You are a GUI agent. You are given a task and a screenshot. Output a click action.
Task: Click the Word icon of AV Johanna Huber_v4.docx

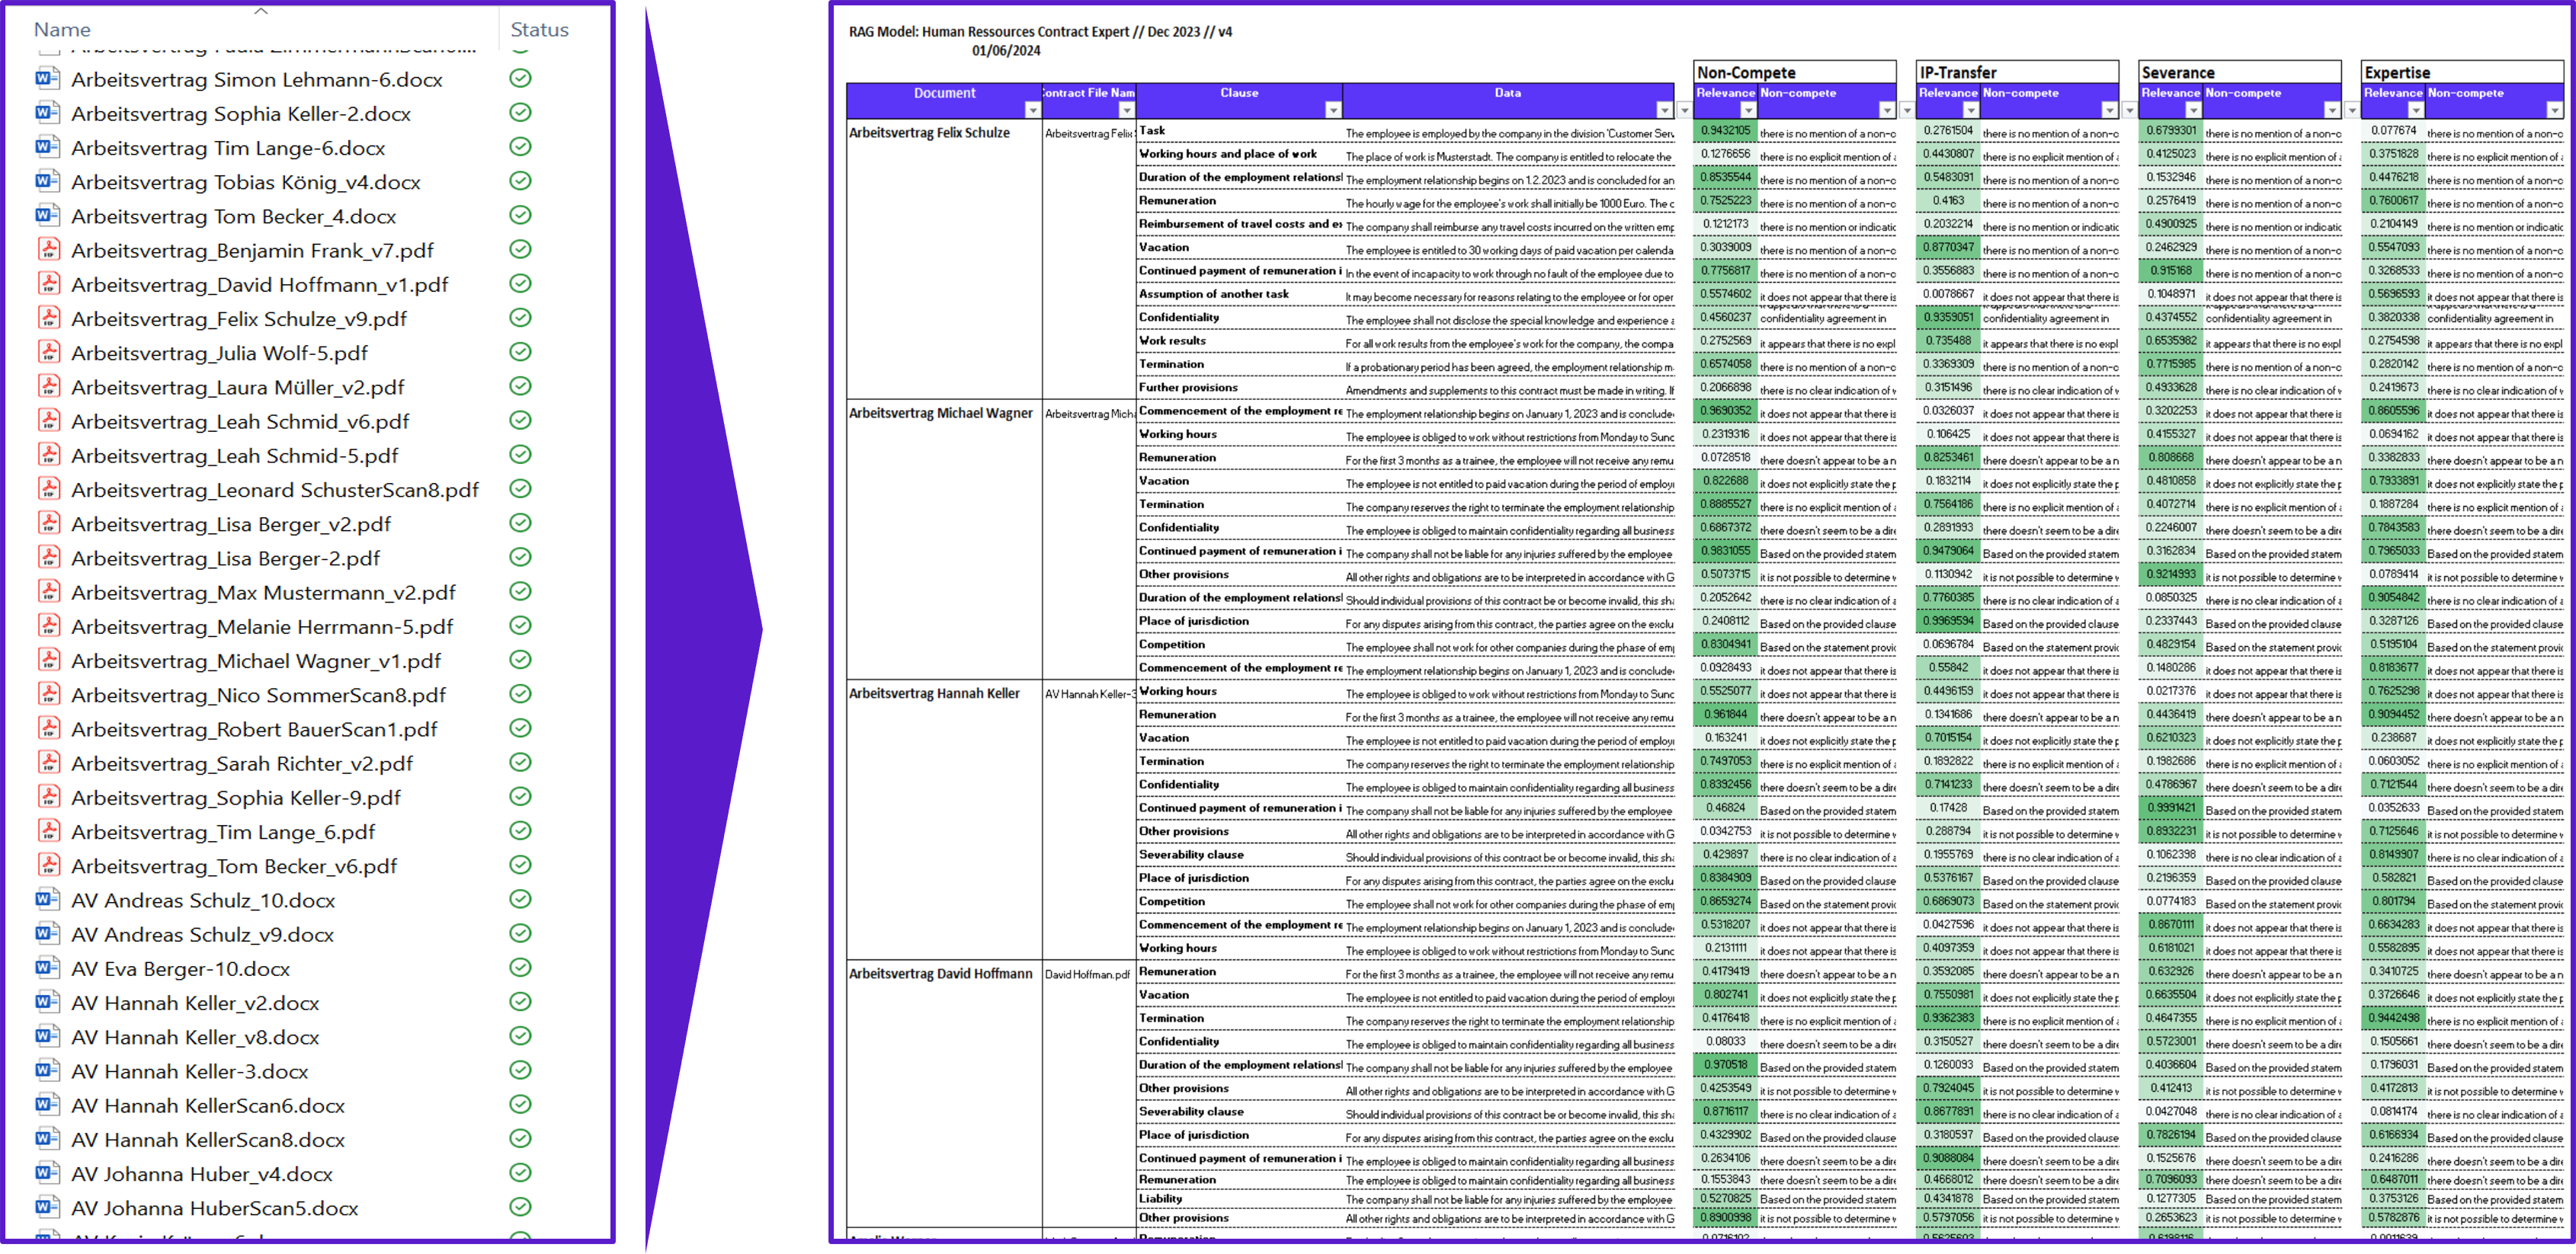click(46, 1173)
